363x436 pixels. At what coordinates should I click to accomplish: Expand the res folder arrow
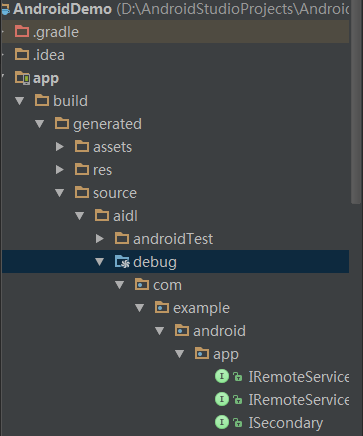tap(60, 170)
